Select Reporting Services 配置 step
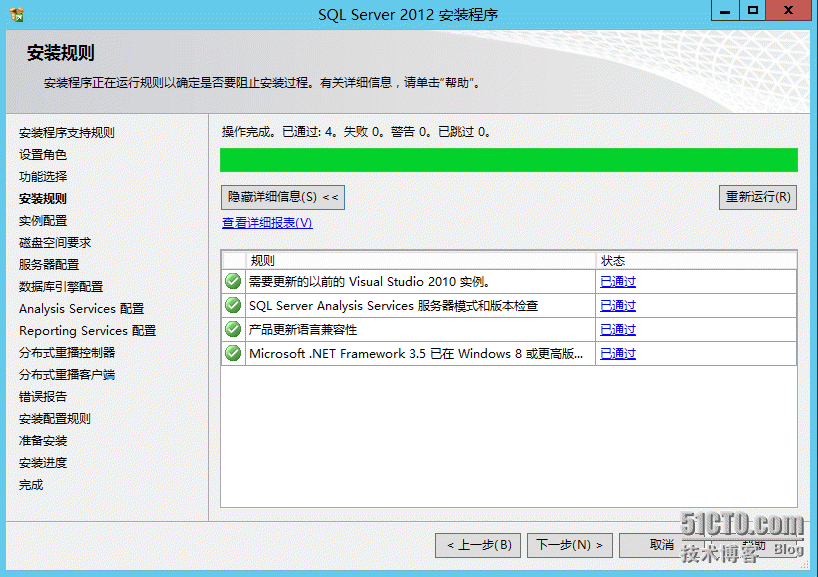The height and width of the screenshot is (577, 818). (x=88, y=331)
